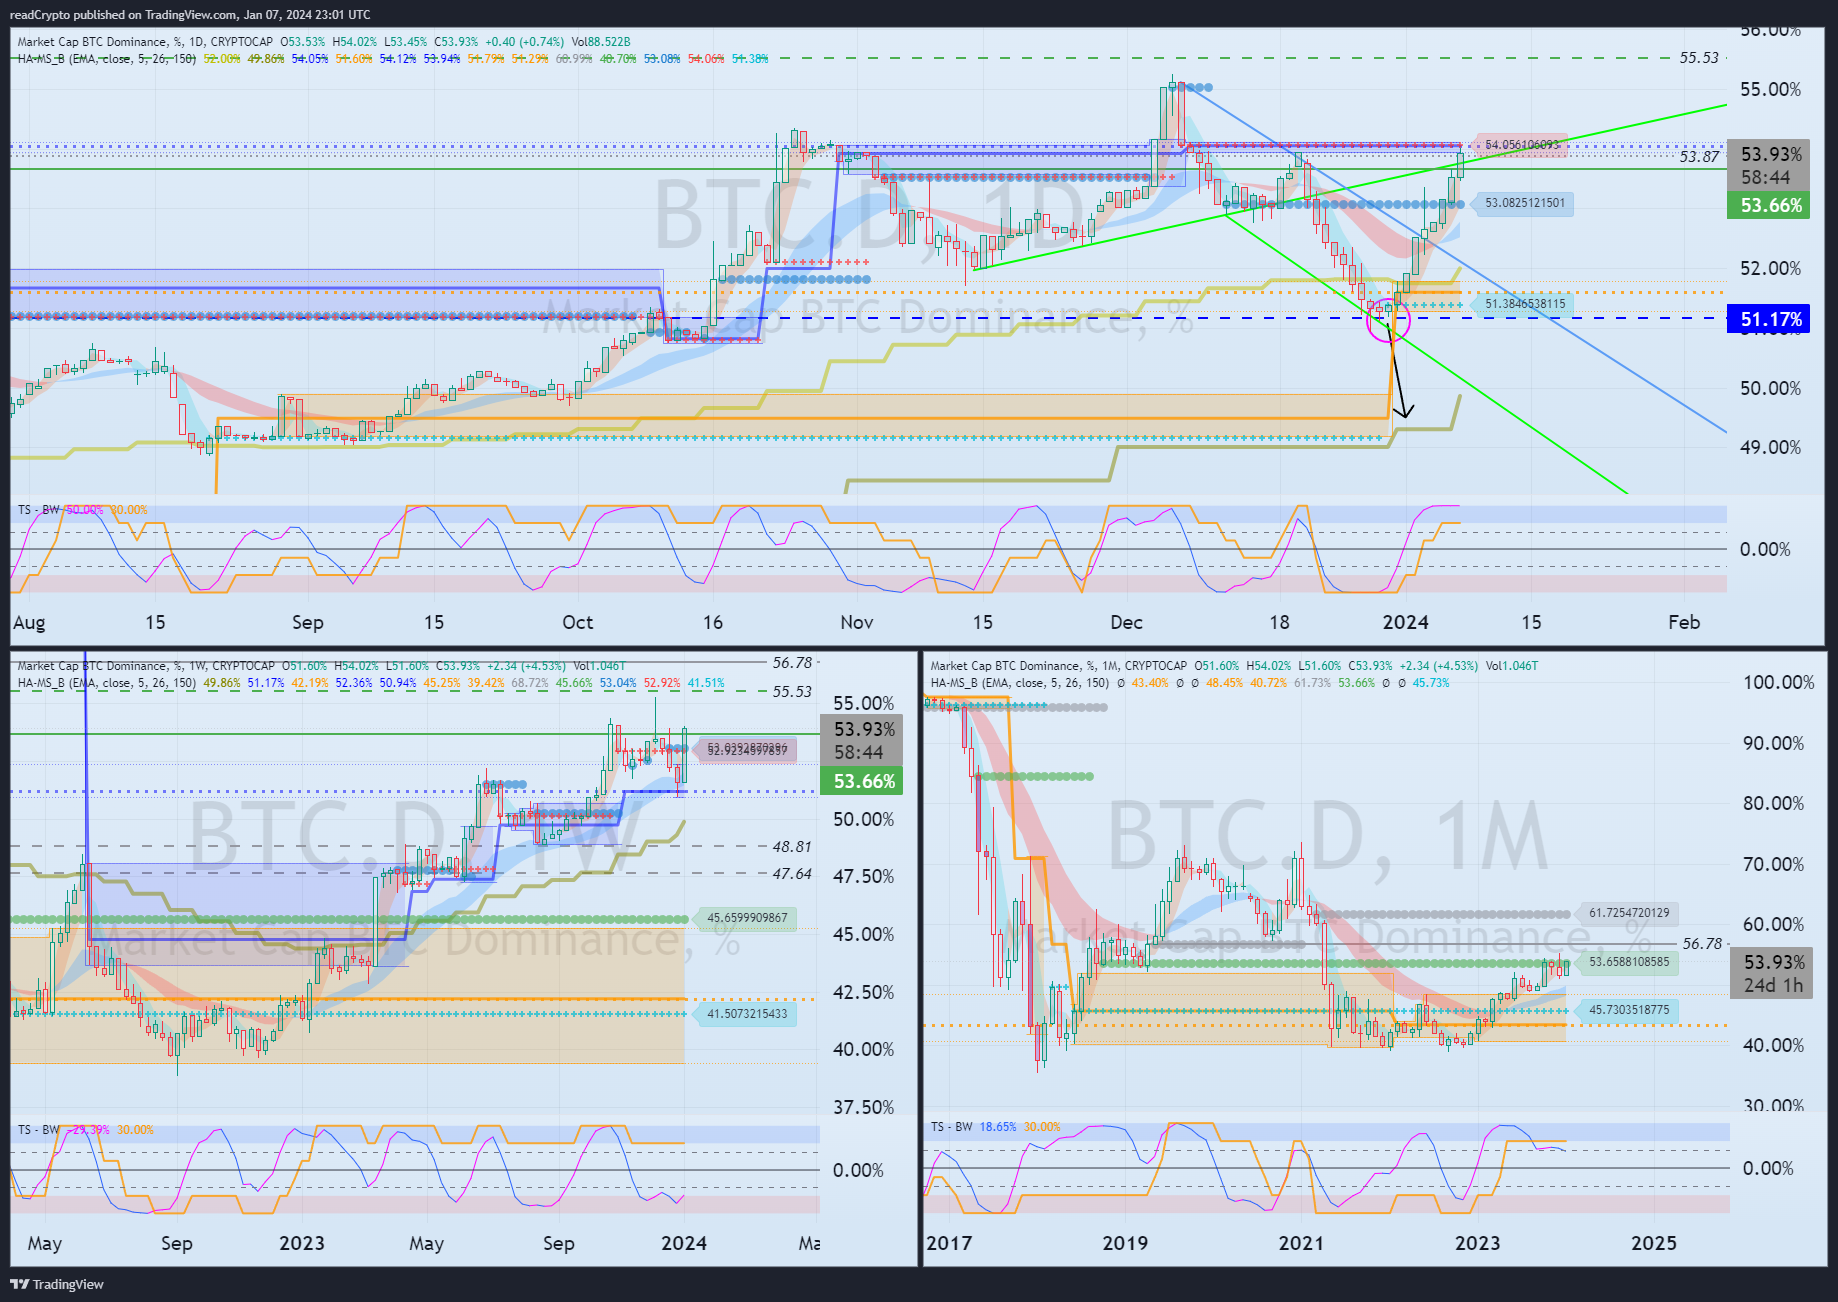Screen dimensions: 1838x1302
Task: Click the 53.6588108585 line label on the monthly chart
Action: pos(1629,962)
